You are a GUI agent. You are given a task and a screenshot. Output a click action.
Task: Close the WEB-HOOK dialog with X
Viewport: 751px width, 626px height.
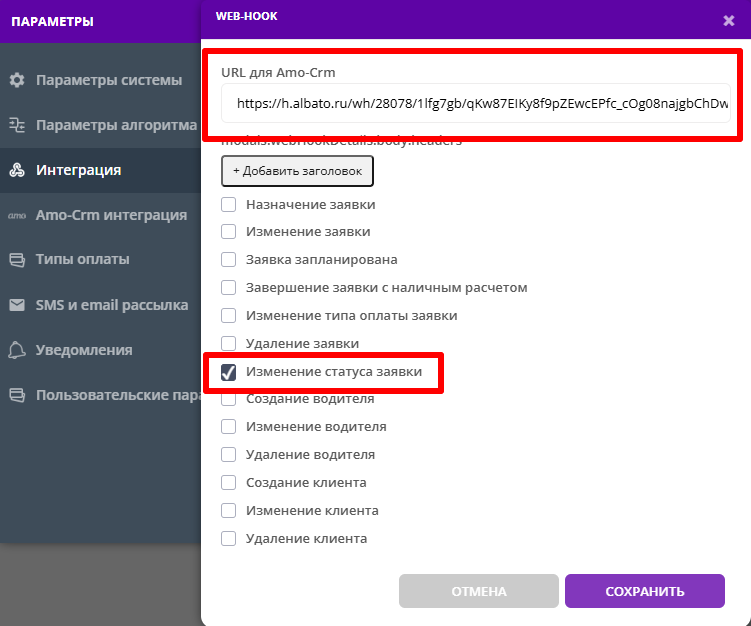click(728, 20)
